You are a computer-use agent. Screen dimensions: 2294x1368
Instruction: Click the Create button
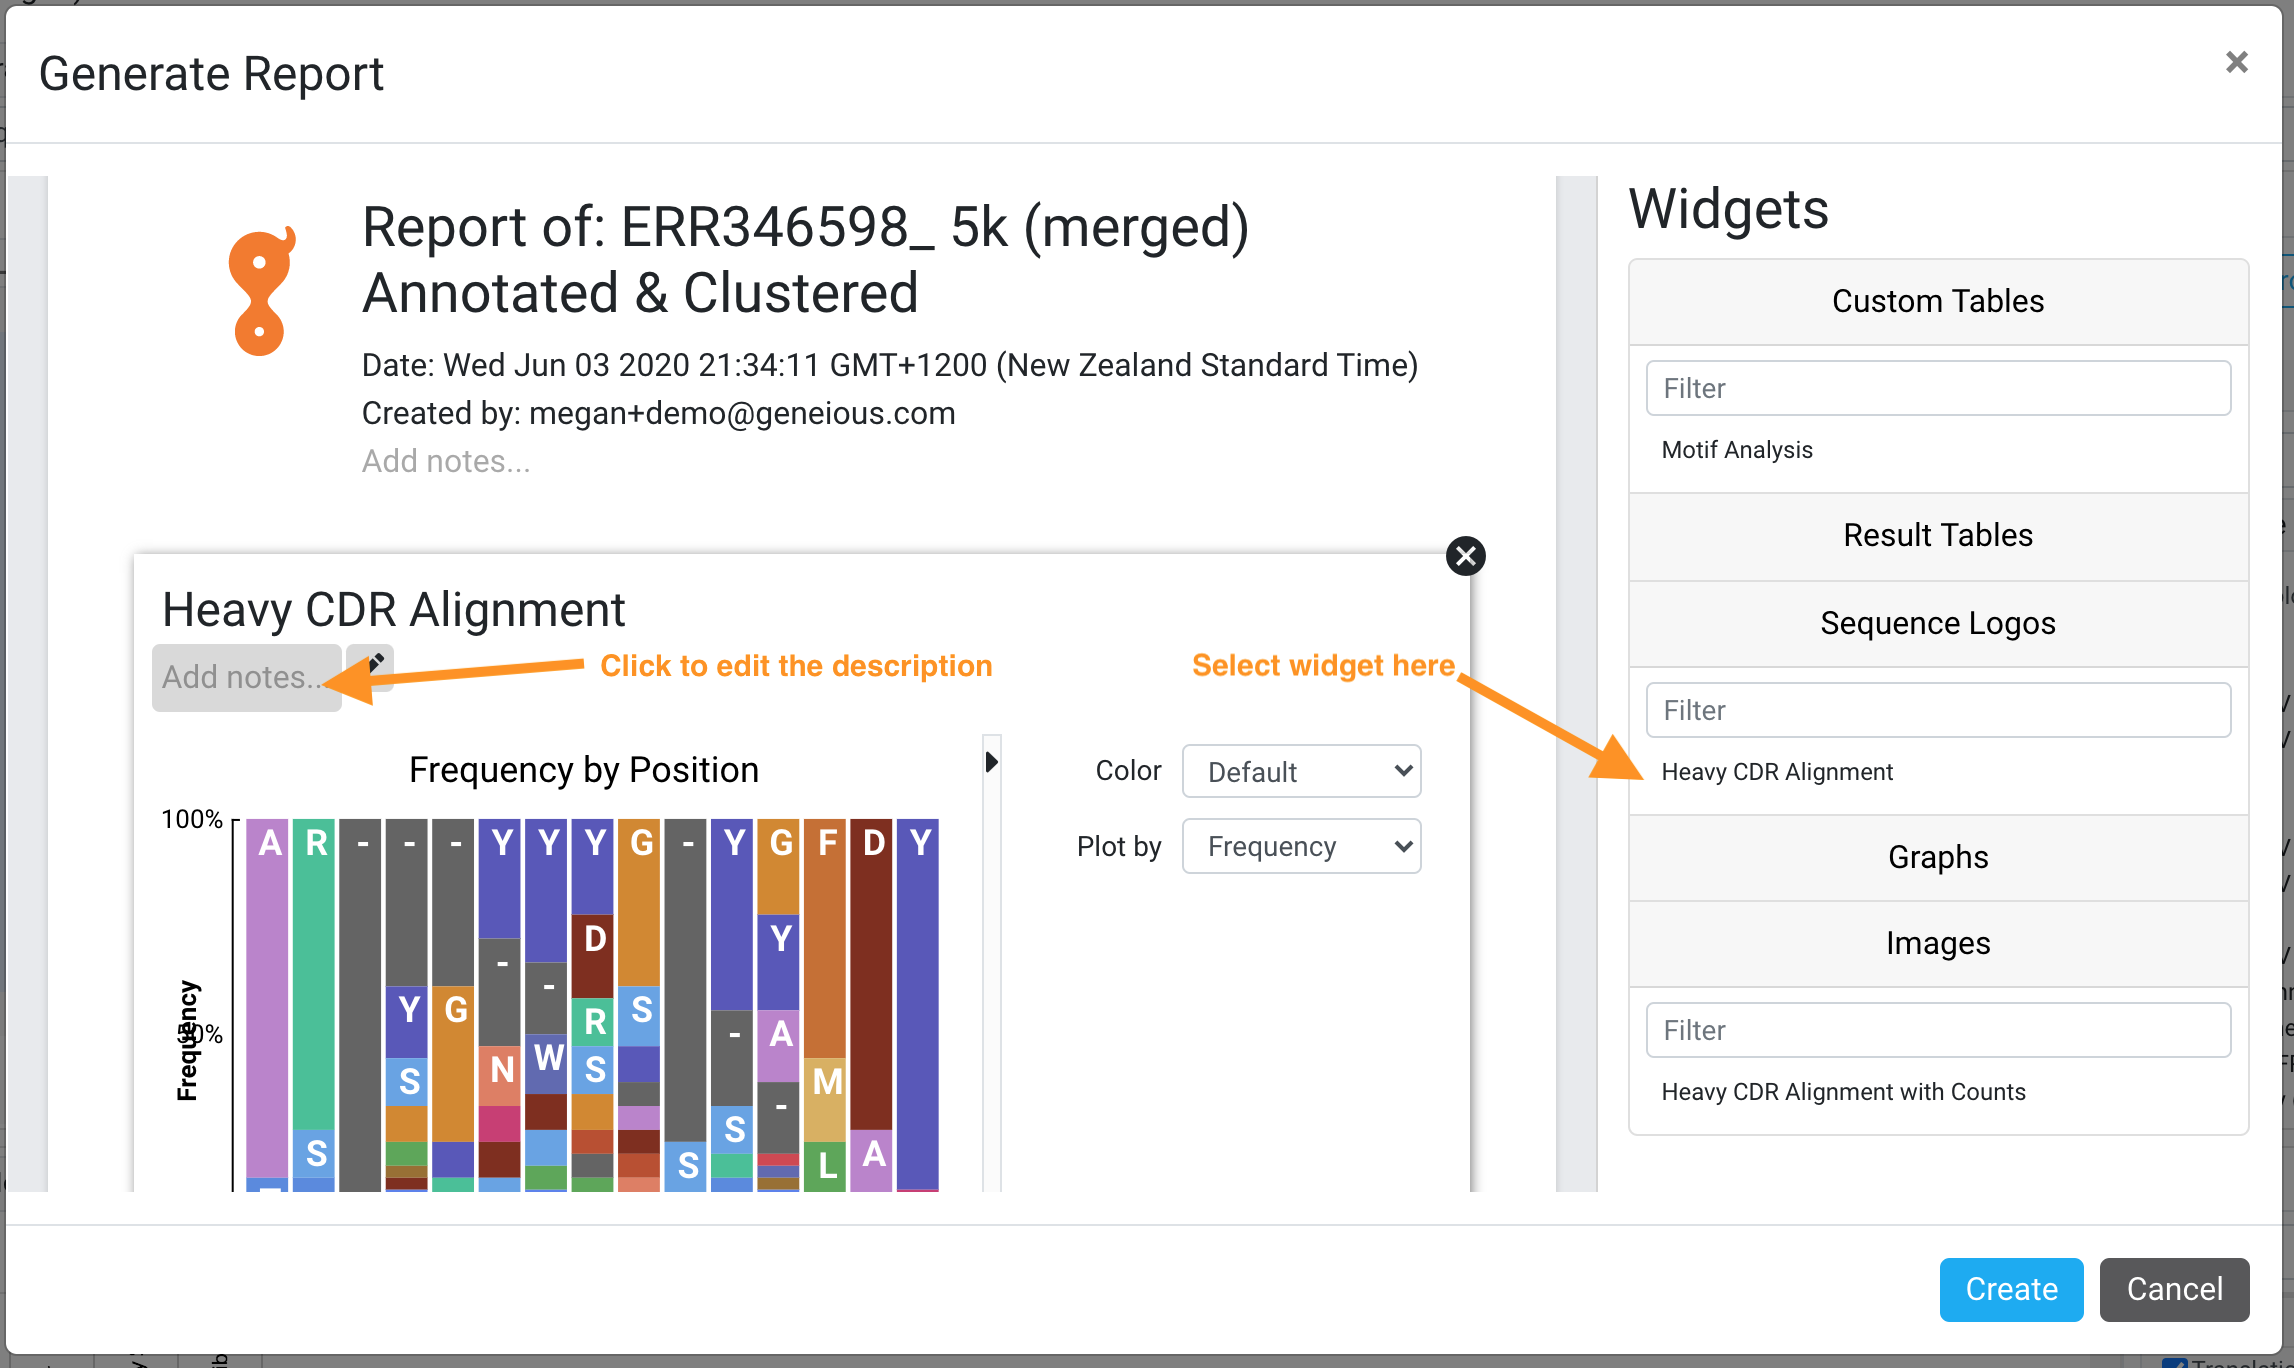pyautogui.click(x=2011, y=1289)
